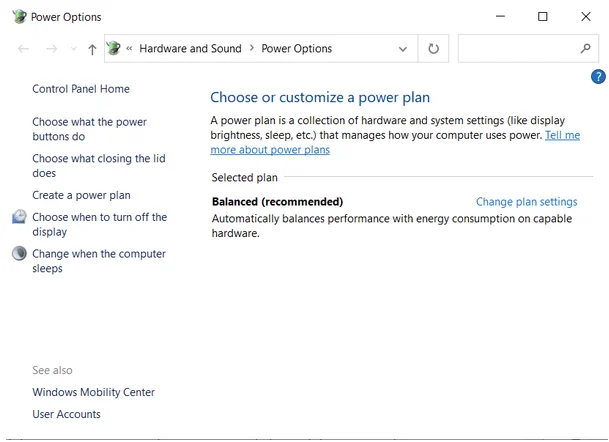Click the Power Options title bar icon
609x442 pixels.
(19, 16)
